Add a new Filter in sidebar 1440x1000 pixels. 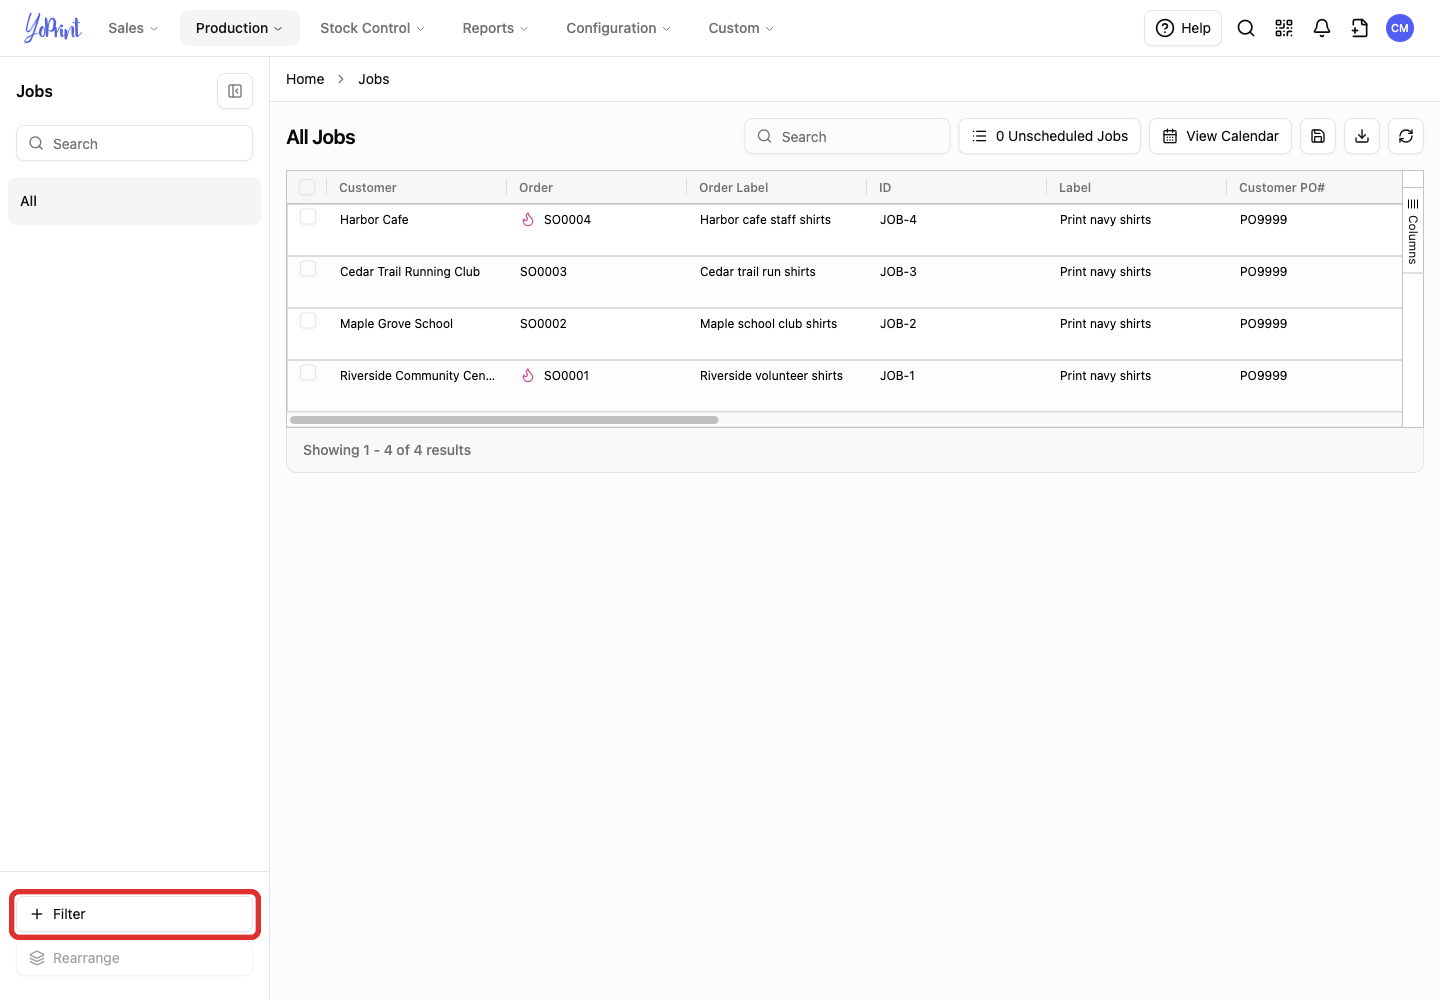(x=134, y=914)
